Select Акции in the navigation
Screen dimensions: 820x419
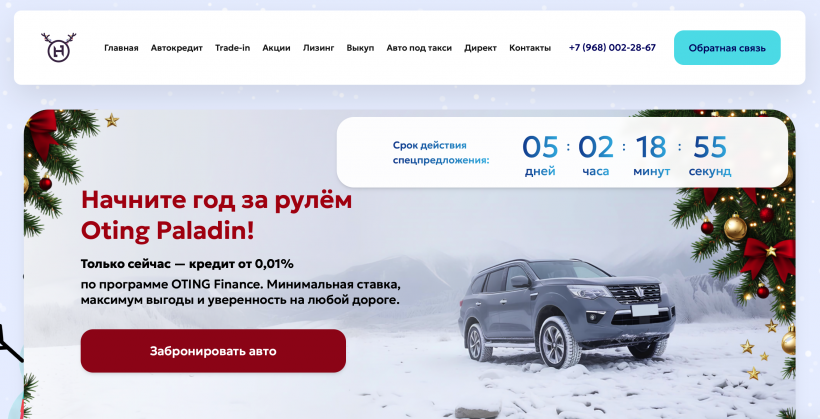pos(276,48)
